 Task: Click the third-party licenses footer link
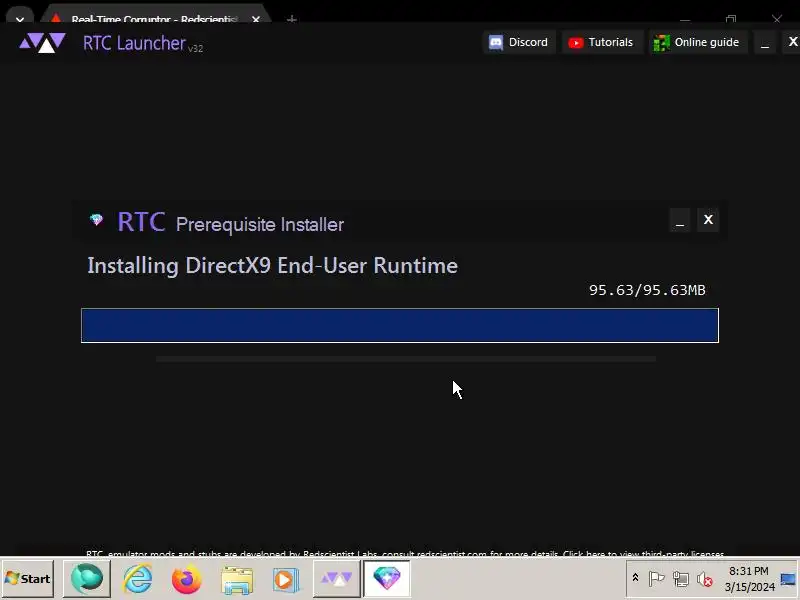pos(643,553)
